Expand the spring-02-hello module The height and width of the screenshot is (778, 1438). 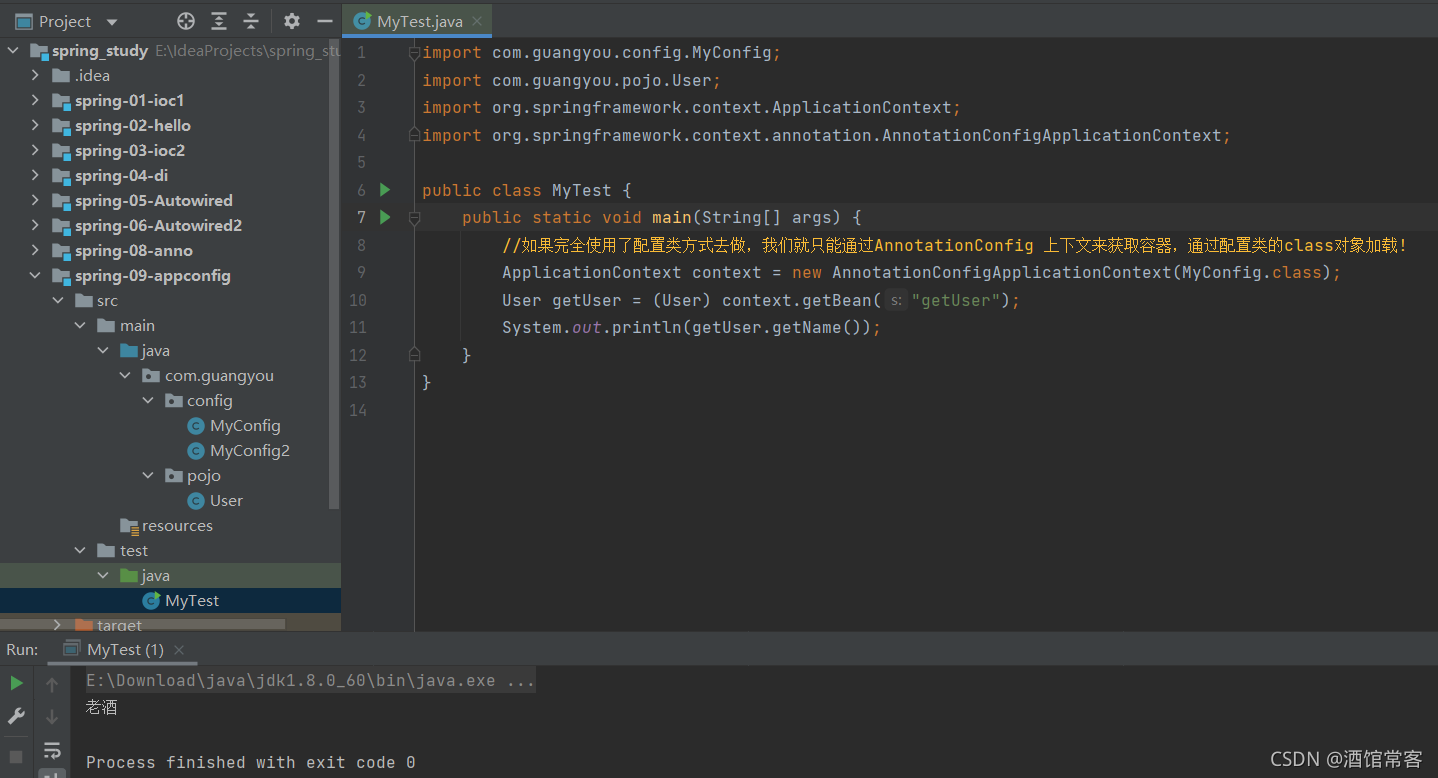click(x=36, y=126)
